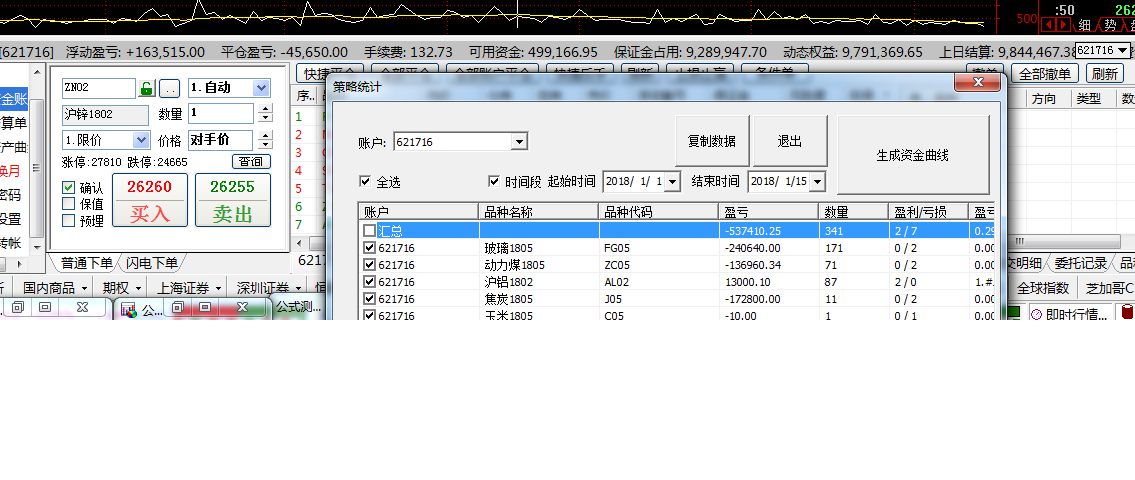Open the 结束时间 date picker dropdown
The width and height of the screenshot is (1135, 480).
(x=818, y=182)
